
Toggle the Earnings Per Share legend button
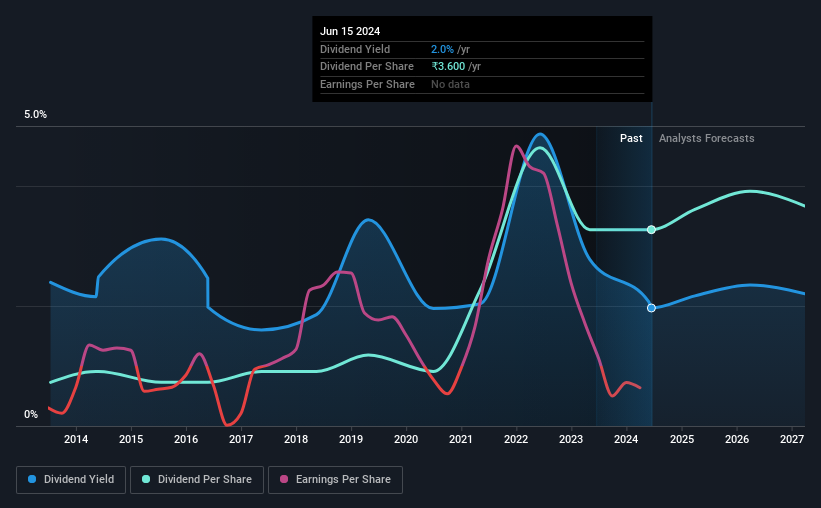(x=336, y=480)
